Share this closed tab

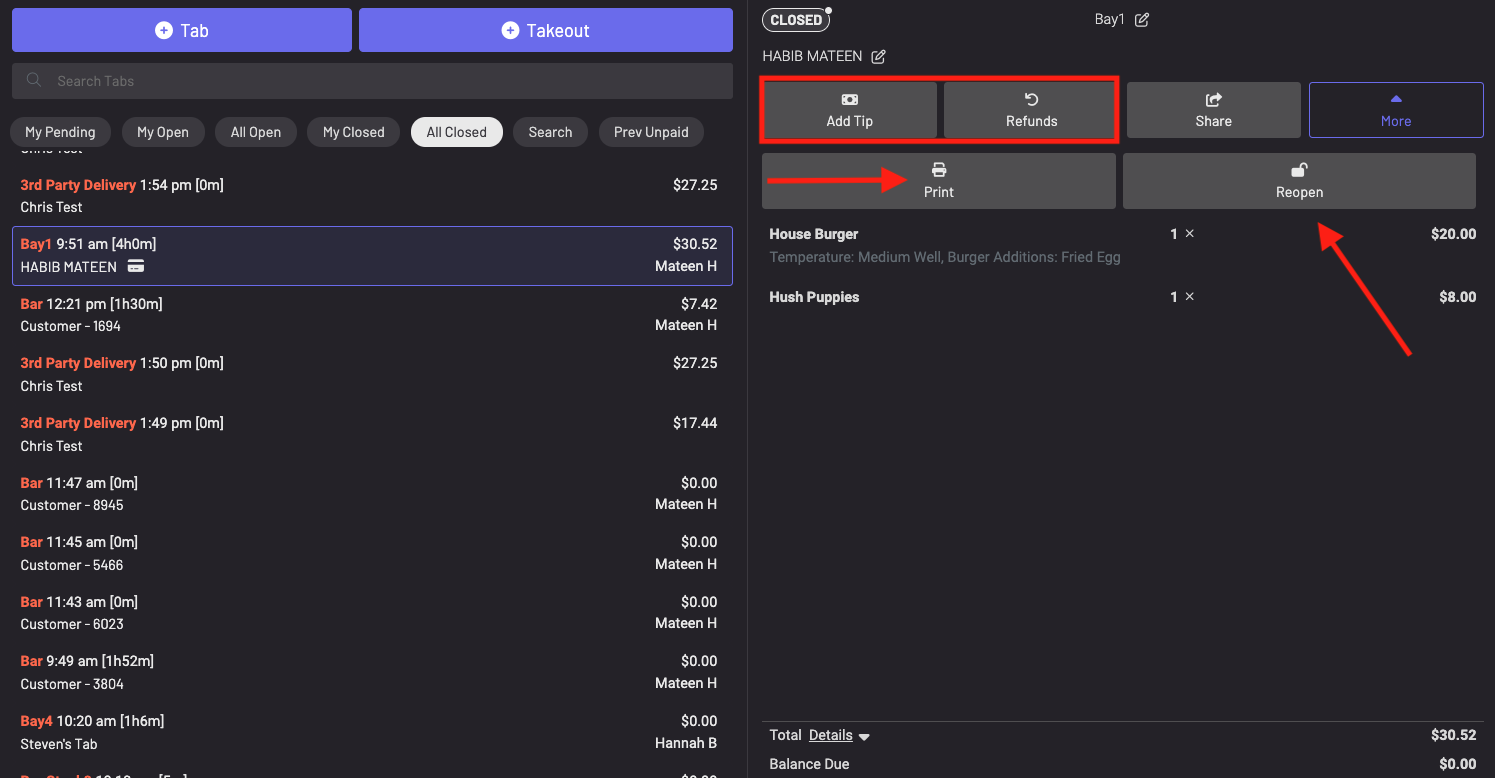point(1213,110)
